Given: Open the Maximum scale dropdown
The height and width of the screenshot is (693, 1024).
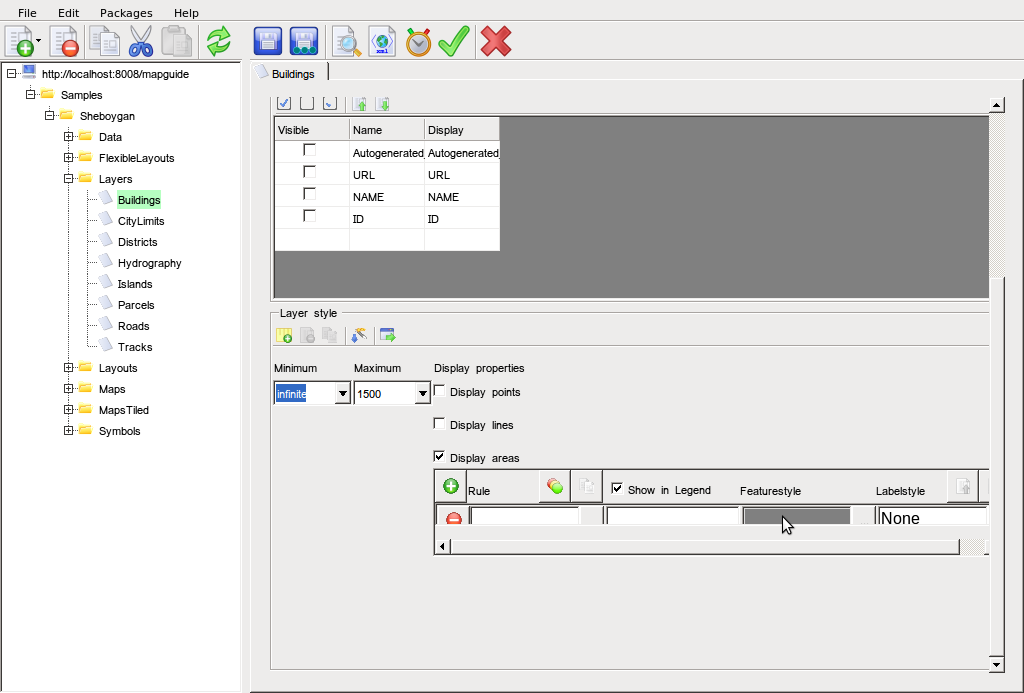Looking at the screenshot, I should [422, 394].
